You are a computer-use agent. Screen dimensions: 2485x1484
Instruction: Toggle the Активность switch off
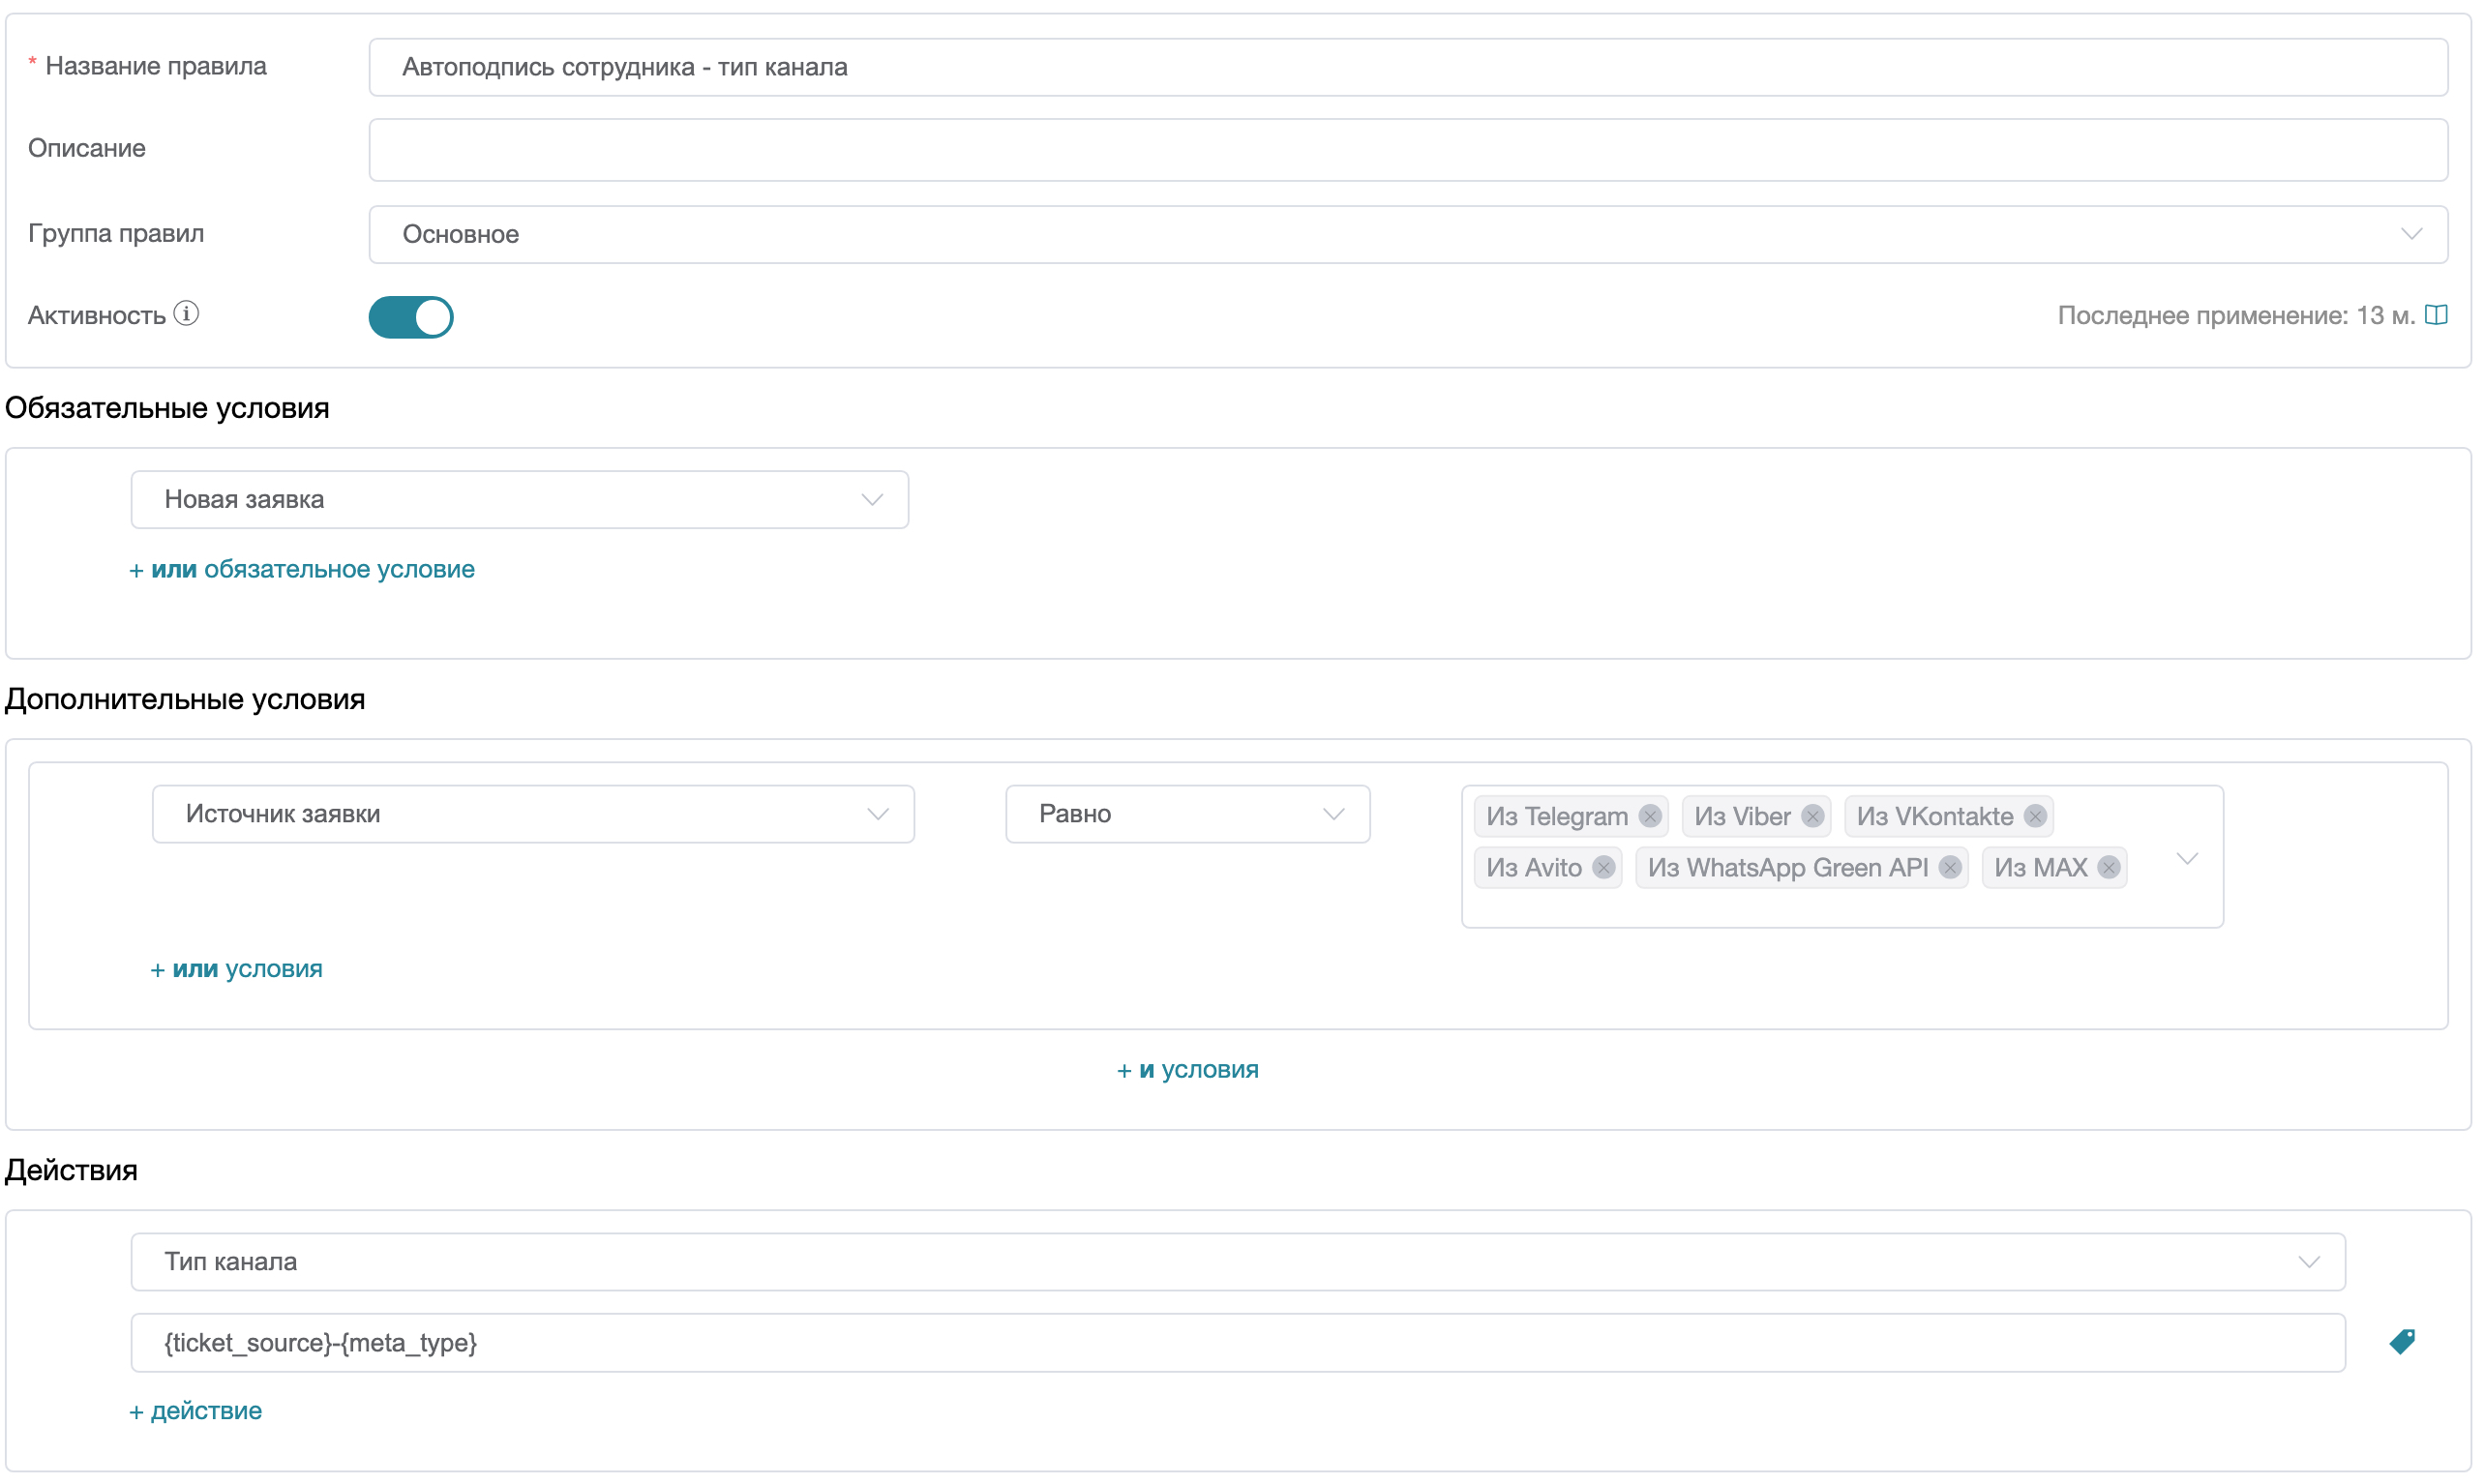411,317
